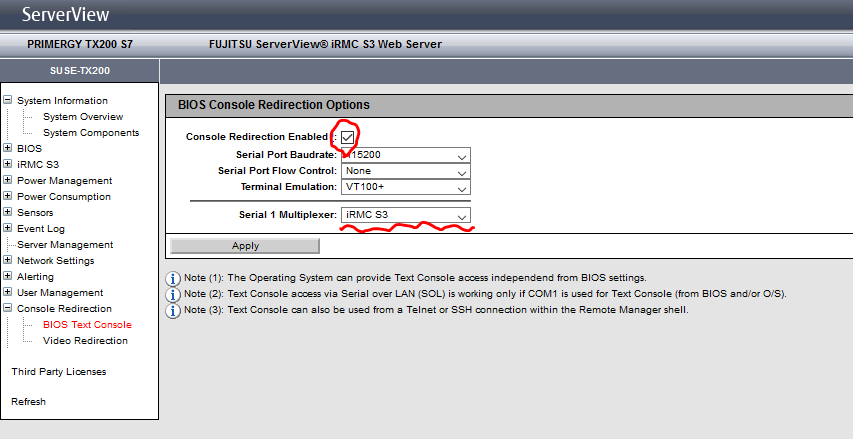This screenshot has height=439, width=853.
Task: Expand User Management tree node
Action: (7, 292)
